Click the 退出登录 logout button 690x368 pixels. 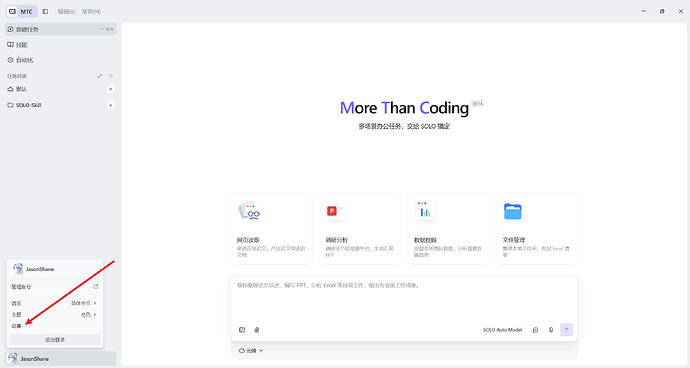pyautogui.click(x=55, y=340)
